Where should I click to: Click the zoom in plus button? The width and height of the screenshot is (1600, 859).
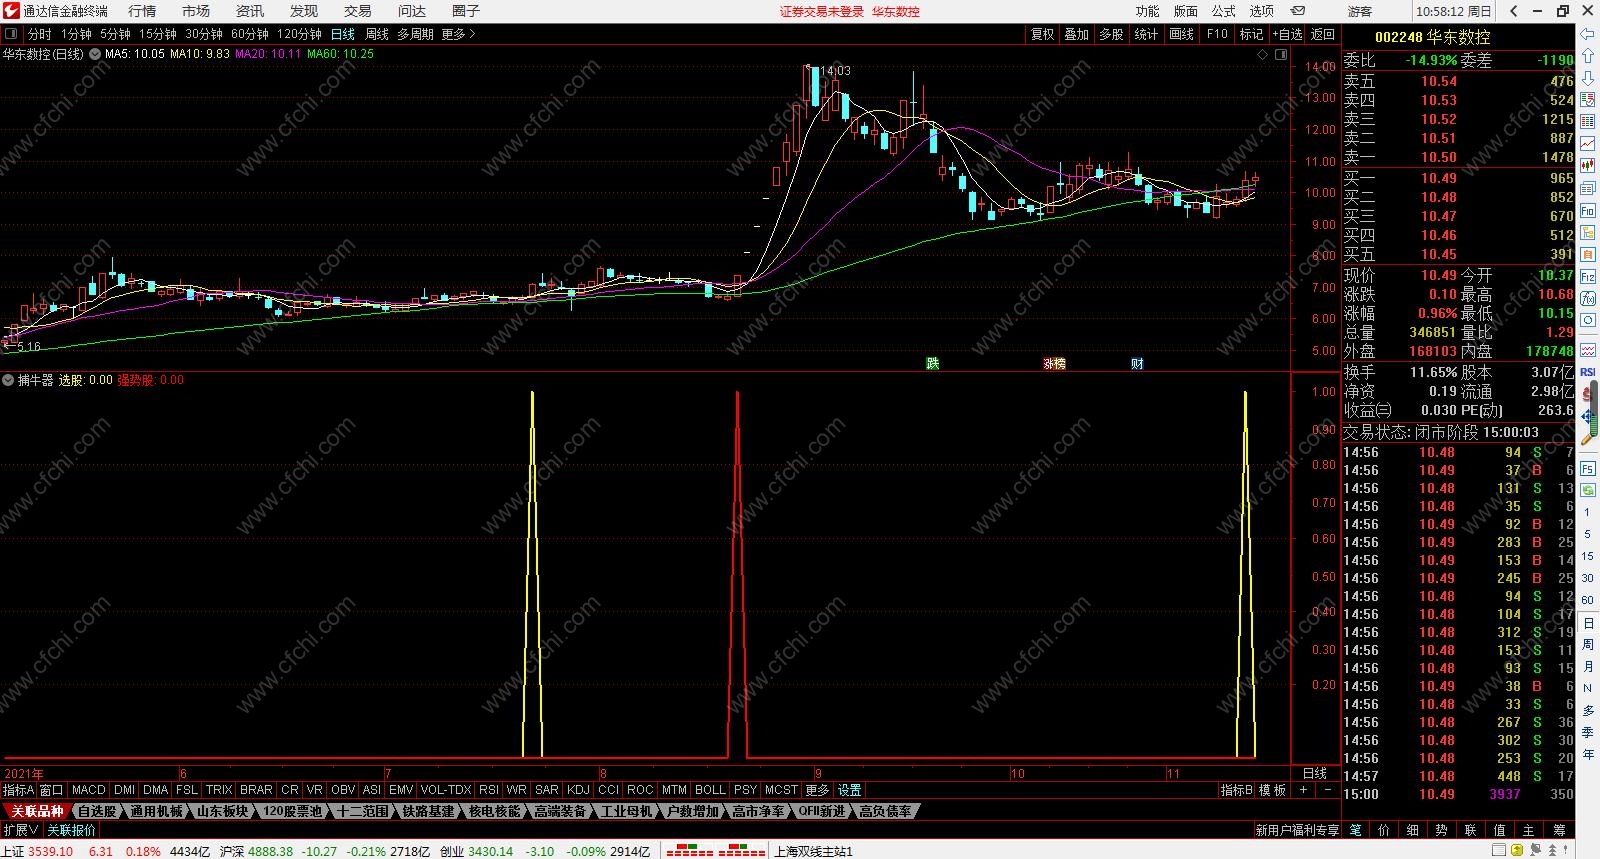[x=1303, y=790]
